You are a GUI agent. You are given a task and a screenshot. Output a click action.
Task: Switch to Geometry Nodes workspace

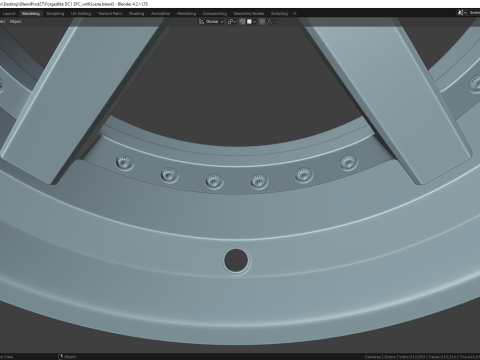(249, 14)
